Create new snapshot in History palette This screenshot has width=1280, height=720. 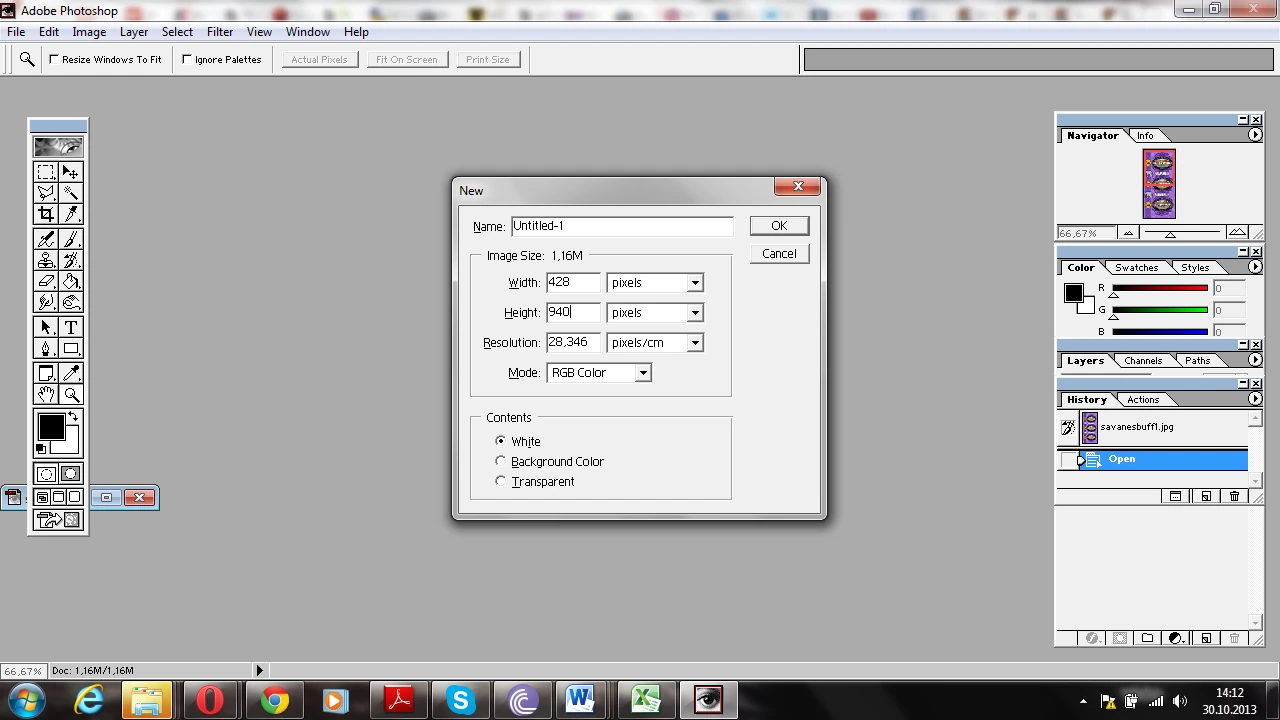coord(1205,496)
